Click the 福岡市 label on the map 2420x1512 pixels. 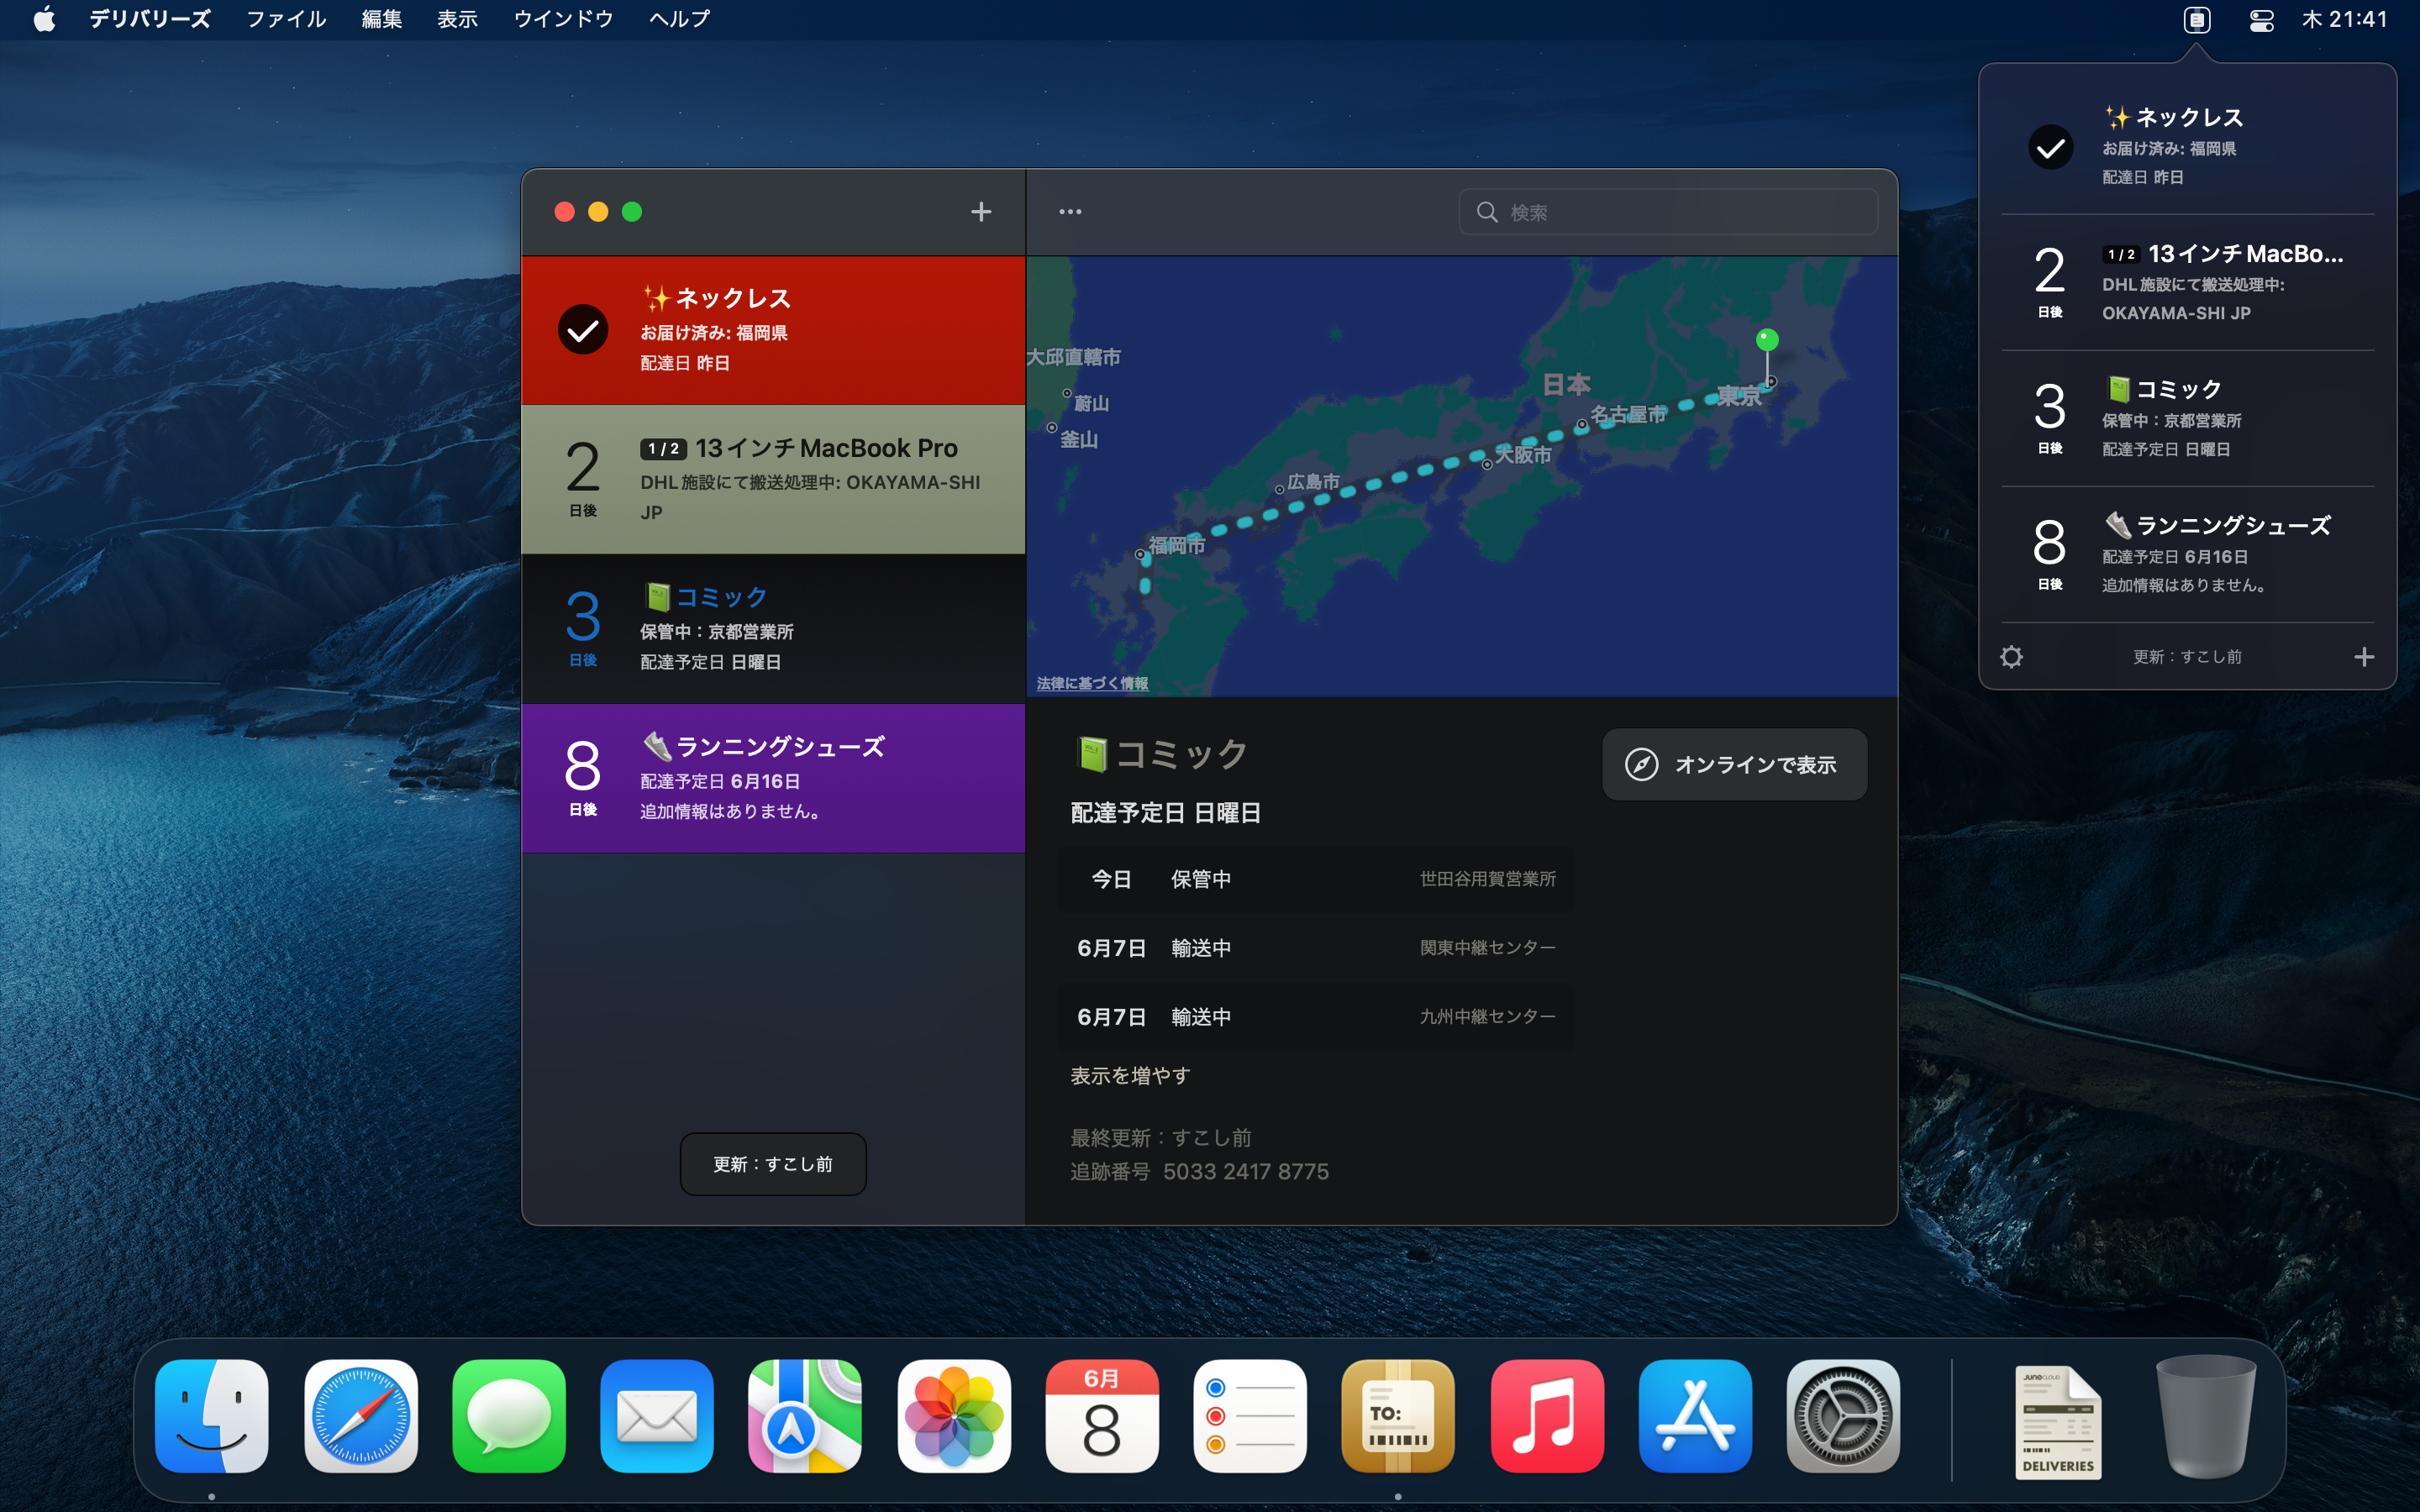tap(1177, 545)
